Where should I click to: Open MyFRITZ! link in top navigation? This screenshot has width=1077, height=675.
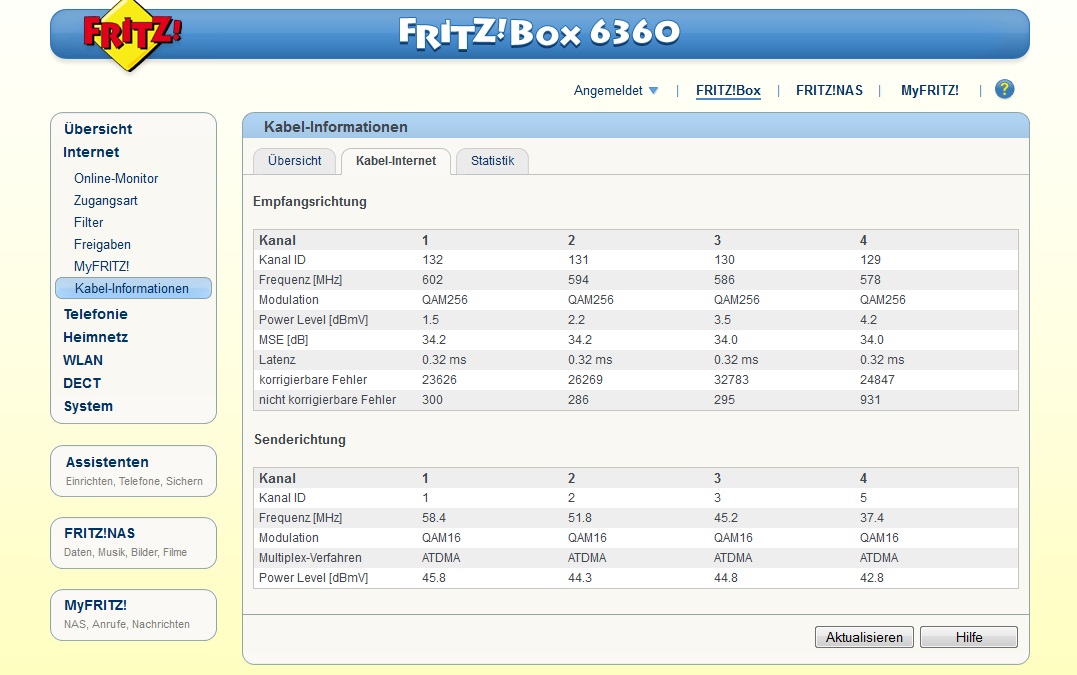click(929, 91)
